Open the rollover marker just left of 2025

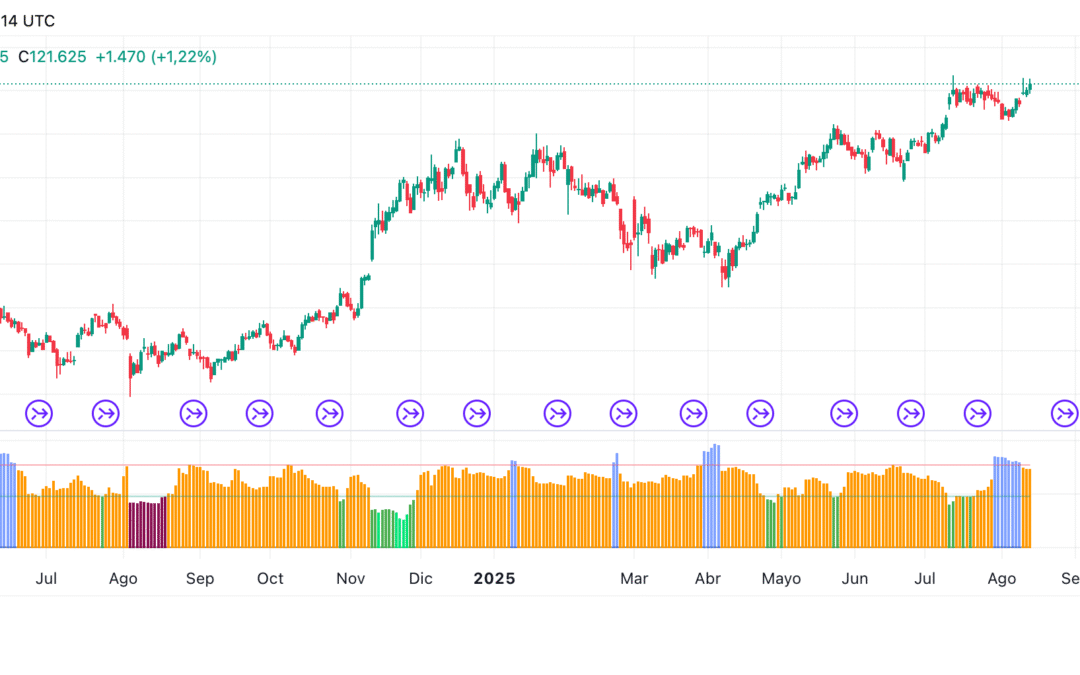coord(478,412)
